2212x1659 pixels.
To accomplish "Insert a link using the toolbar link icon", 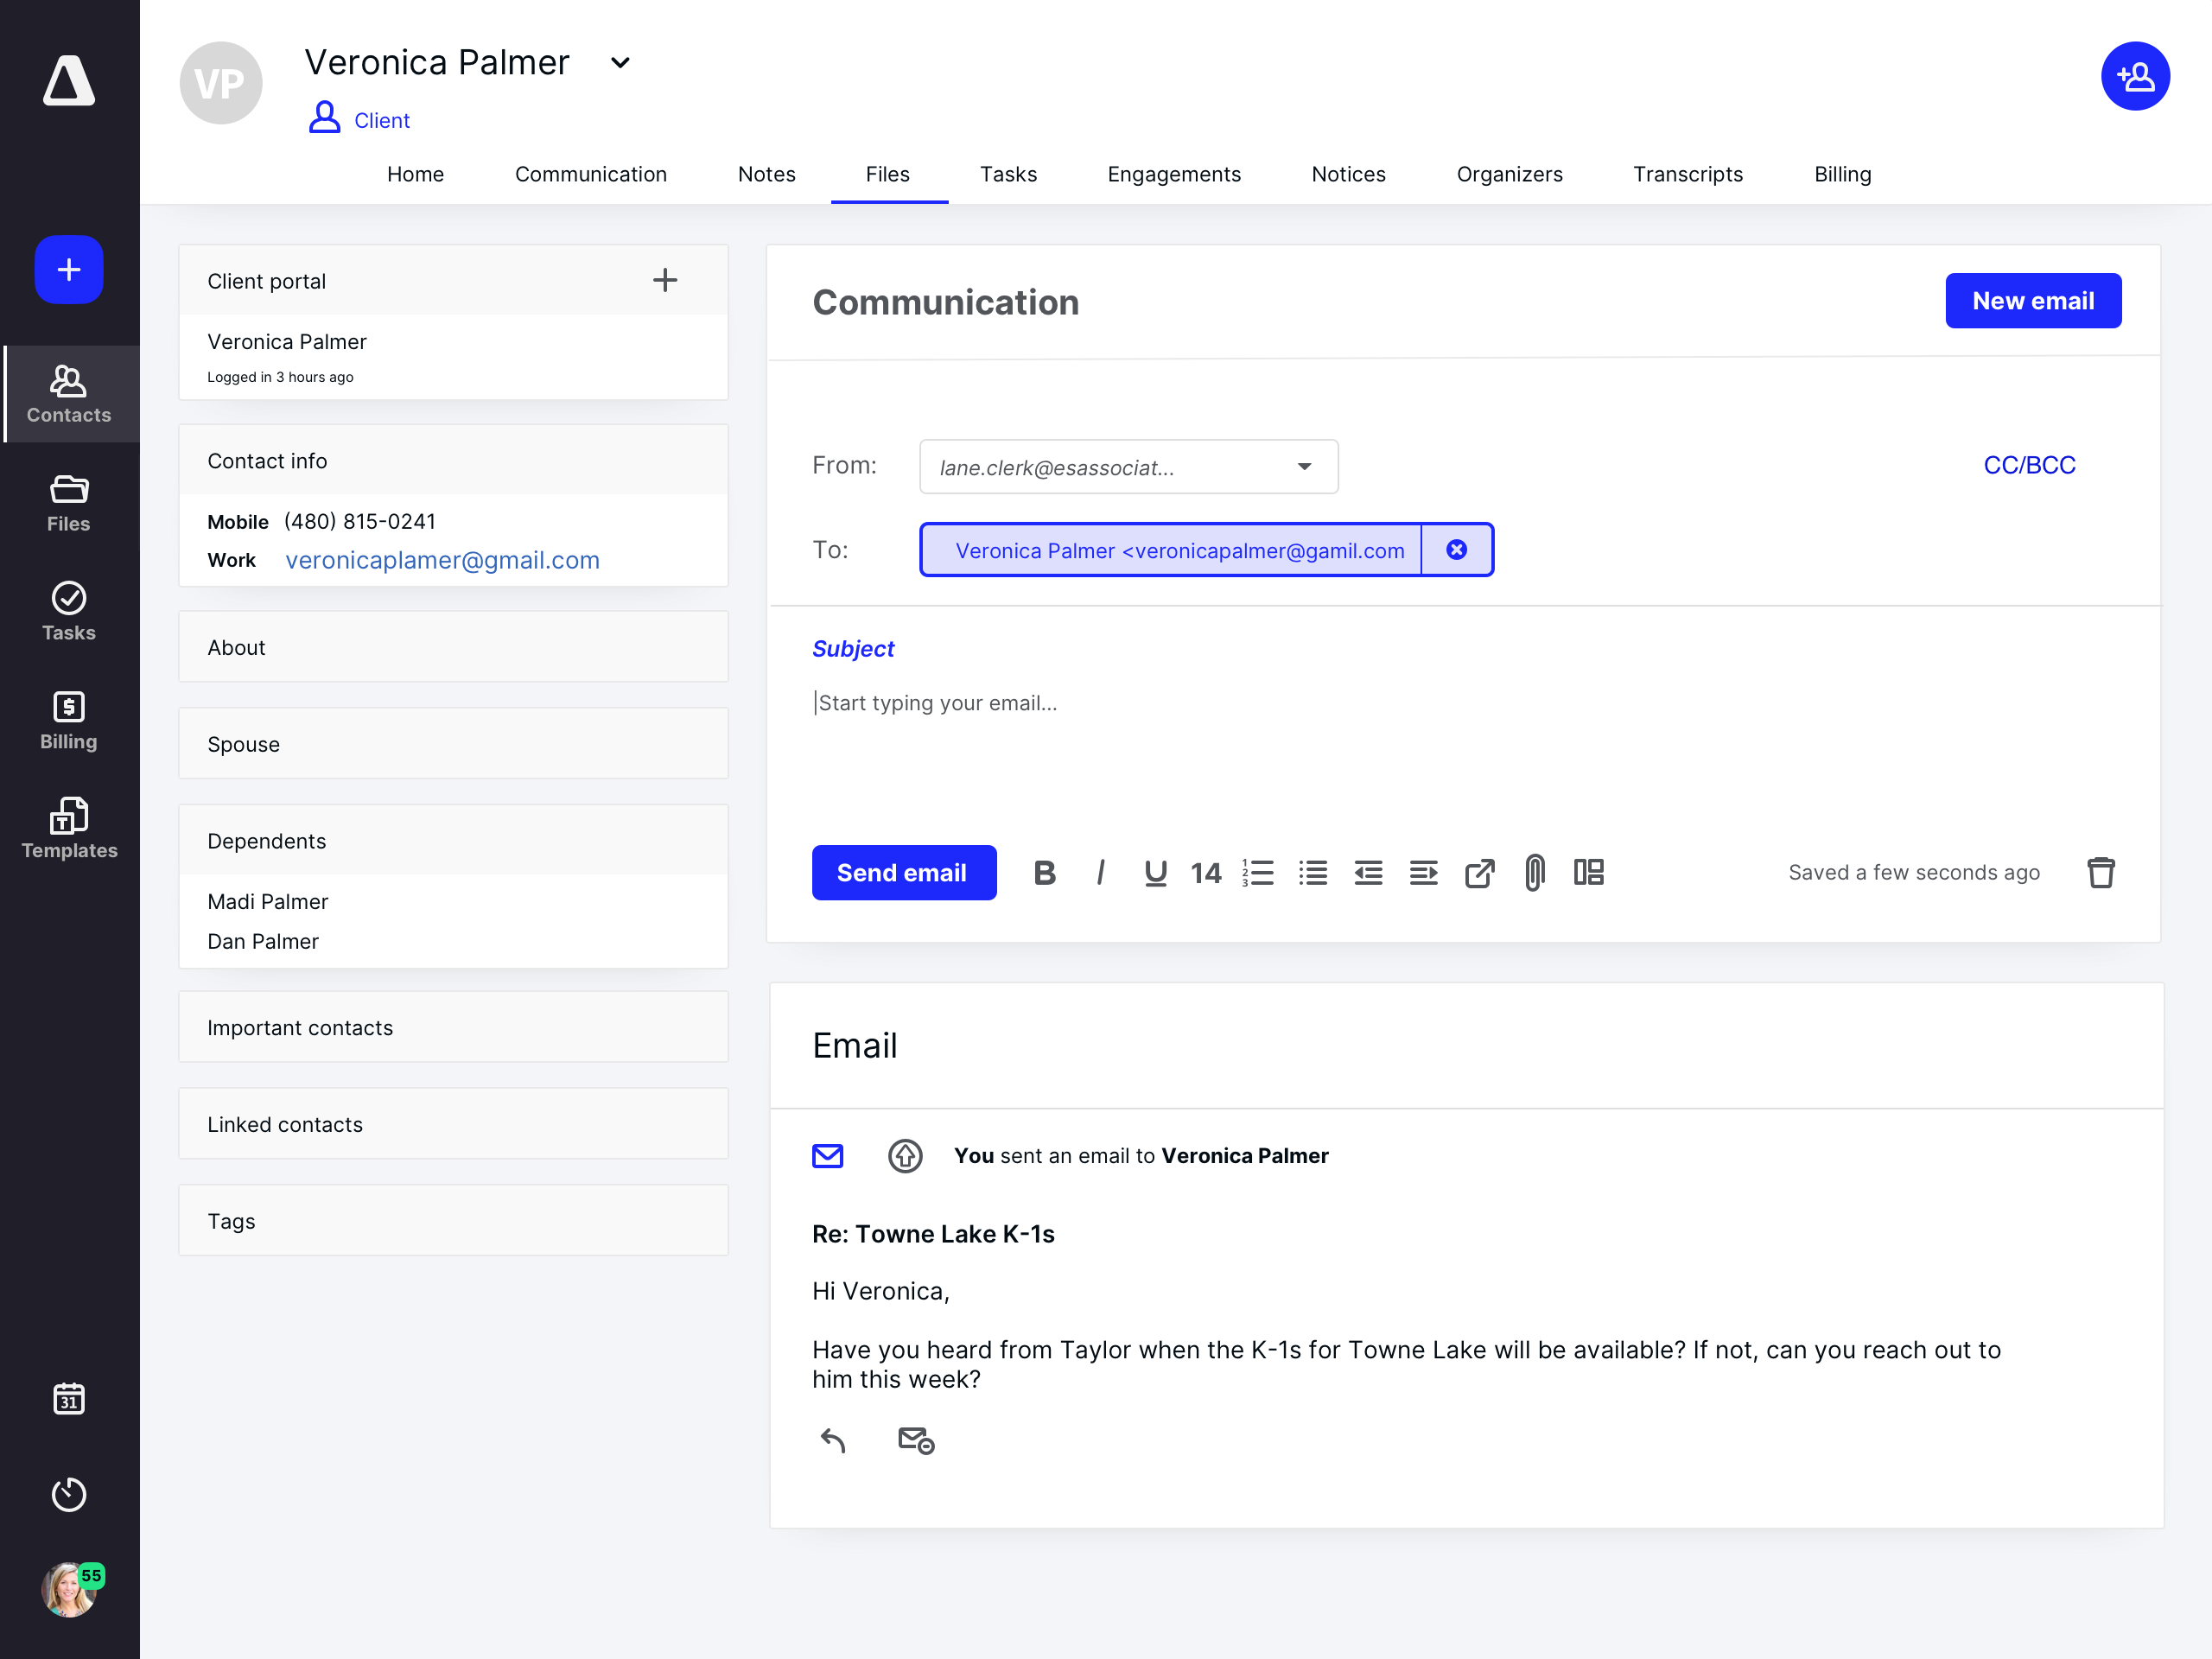I will [x=1479, y=872].
